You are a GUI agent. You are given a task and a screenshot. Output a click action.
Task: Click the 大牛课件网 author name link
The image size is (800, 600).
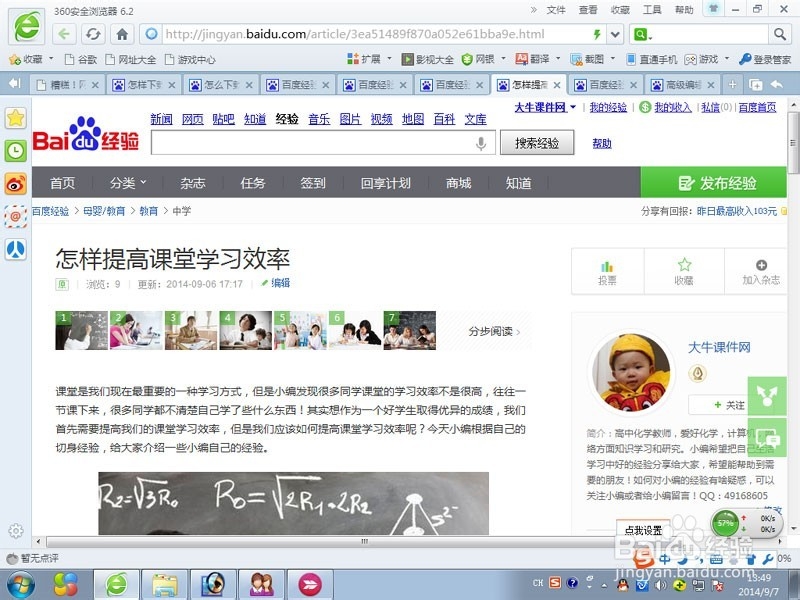719,347
